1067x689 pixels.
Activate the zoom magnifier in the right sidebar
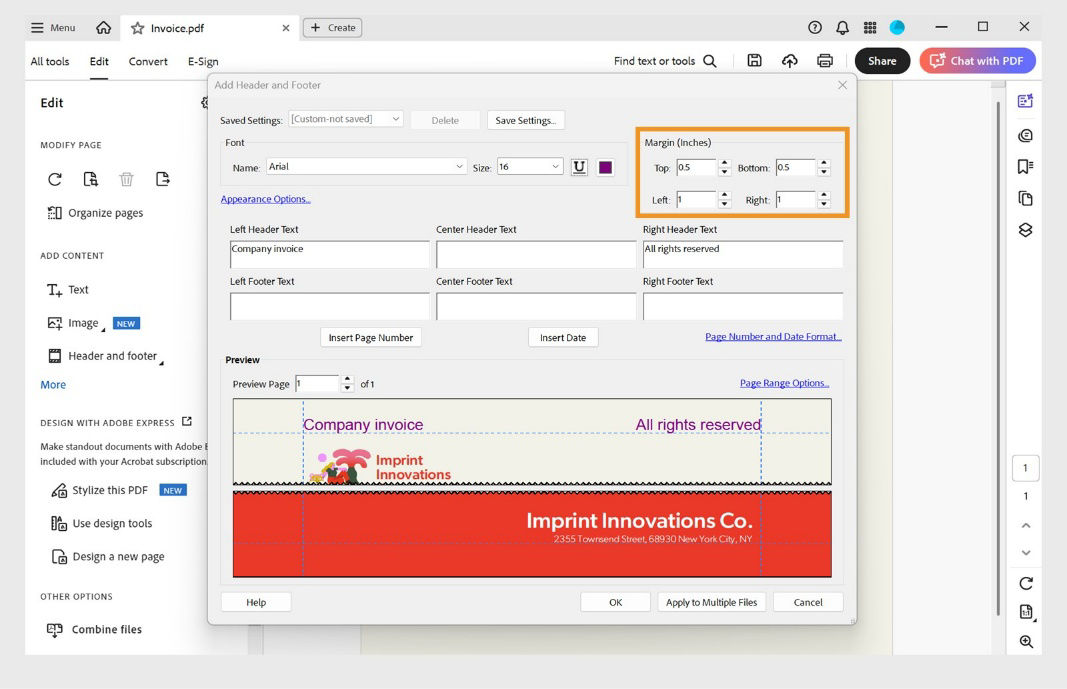(x=1024, y=641)
